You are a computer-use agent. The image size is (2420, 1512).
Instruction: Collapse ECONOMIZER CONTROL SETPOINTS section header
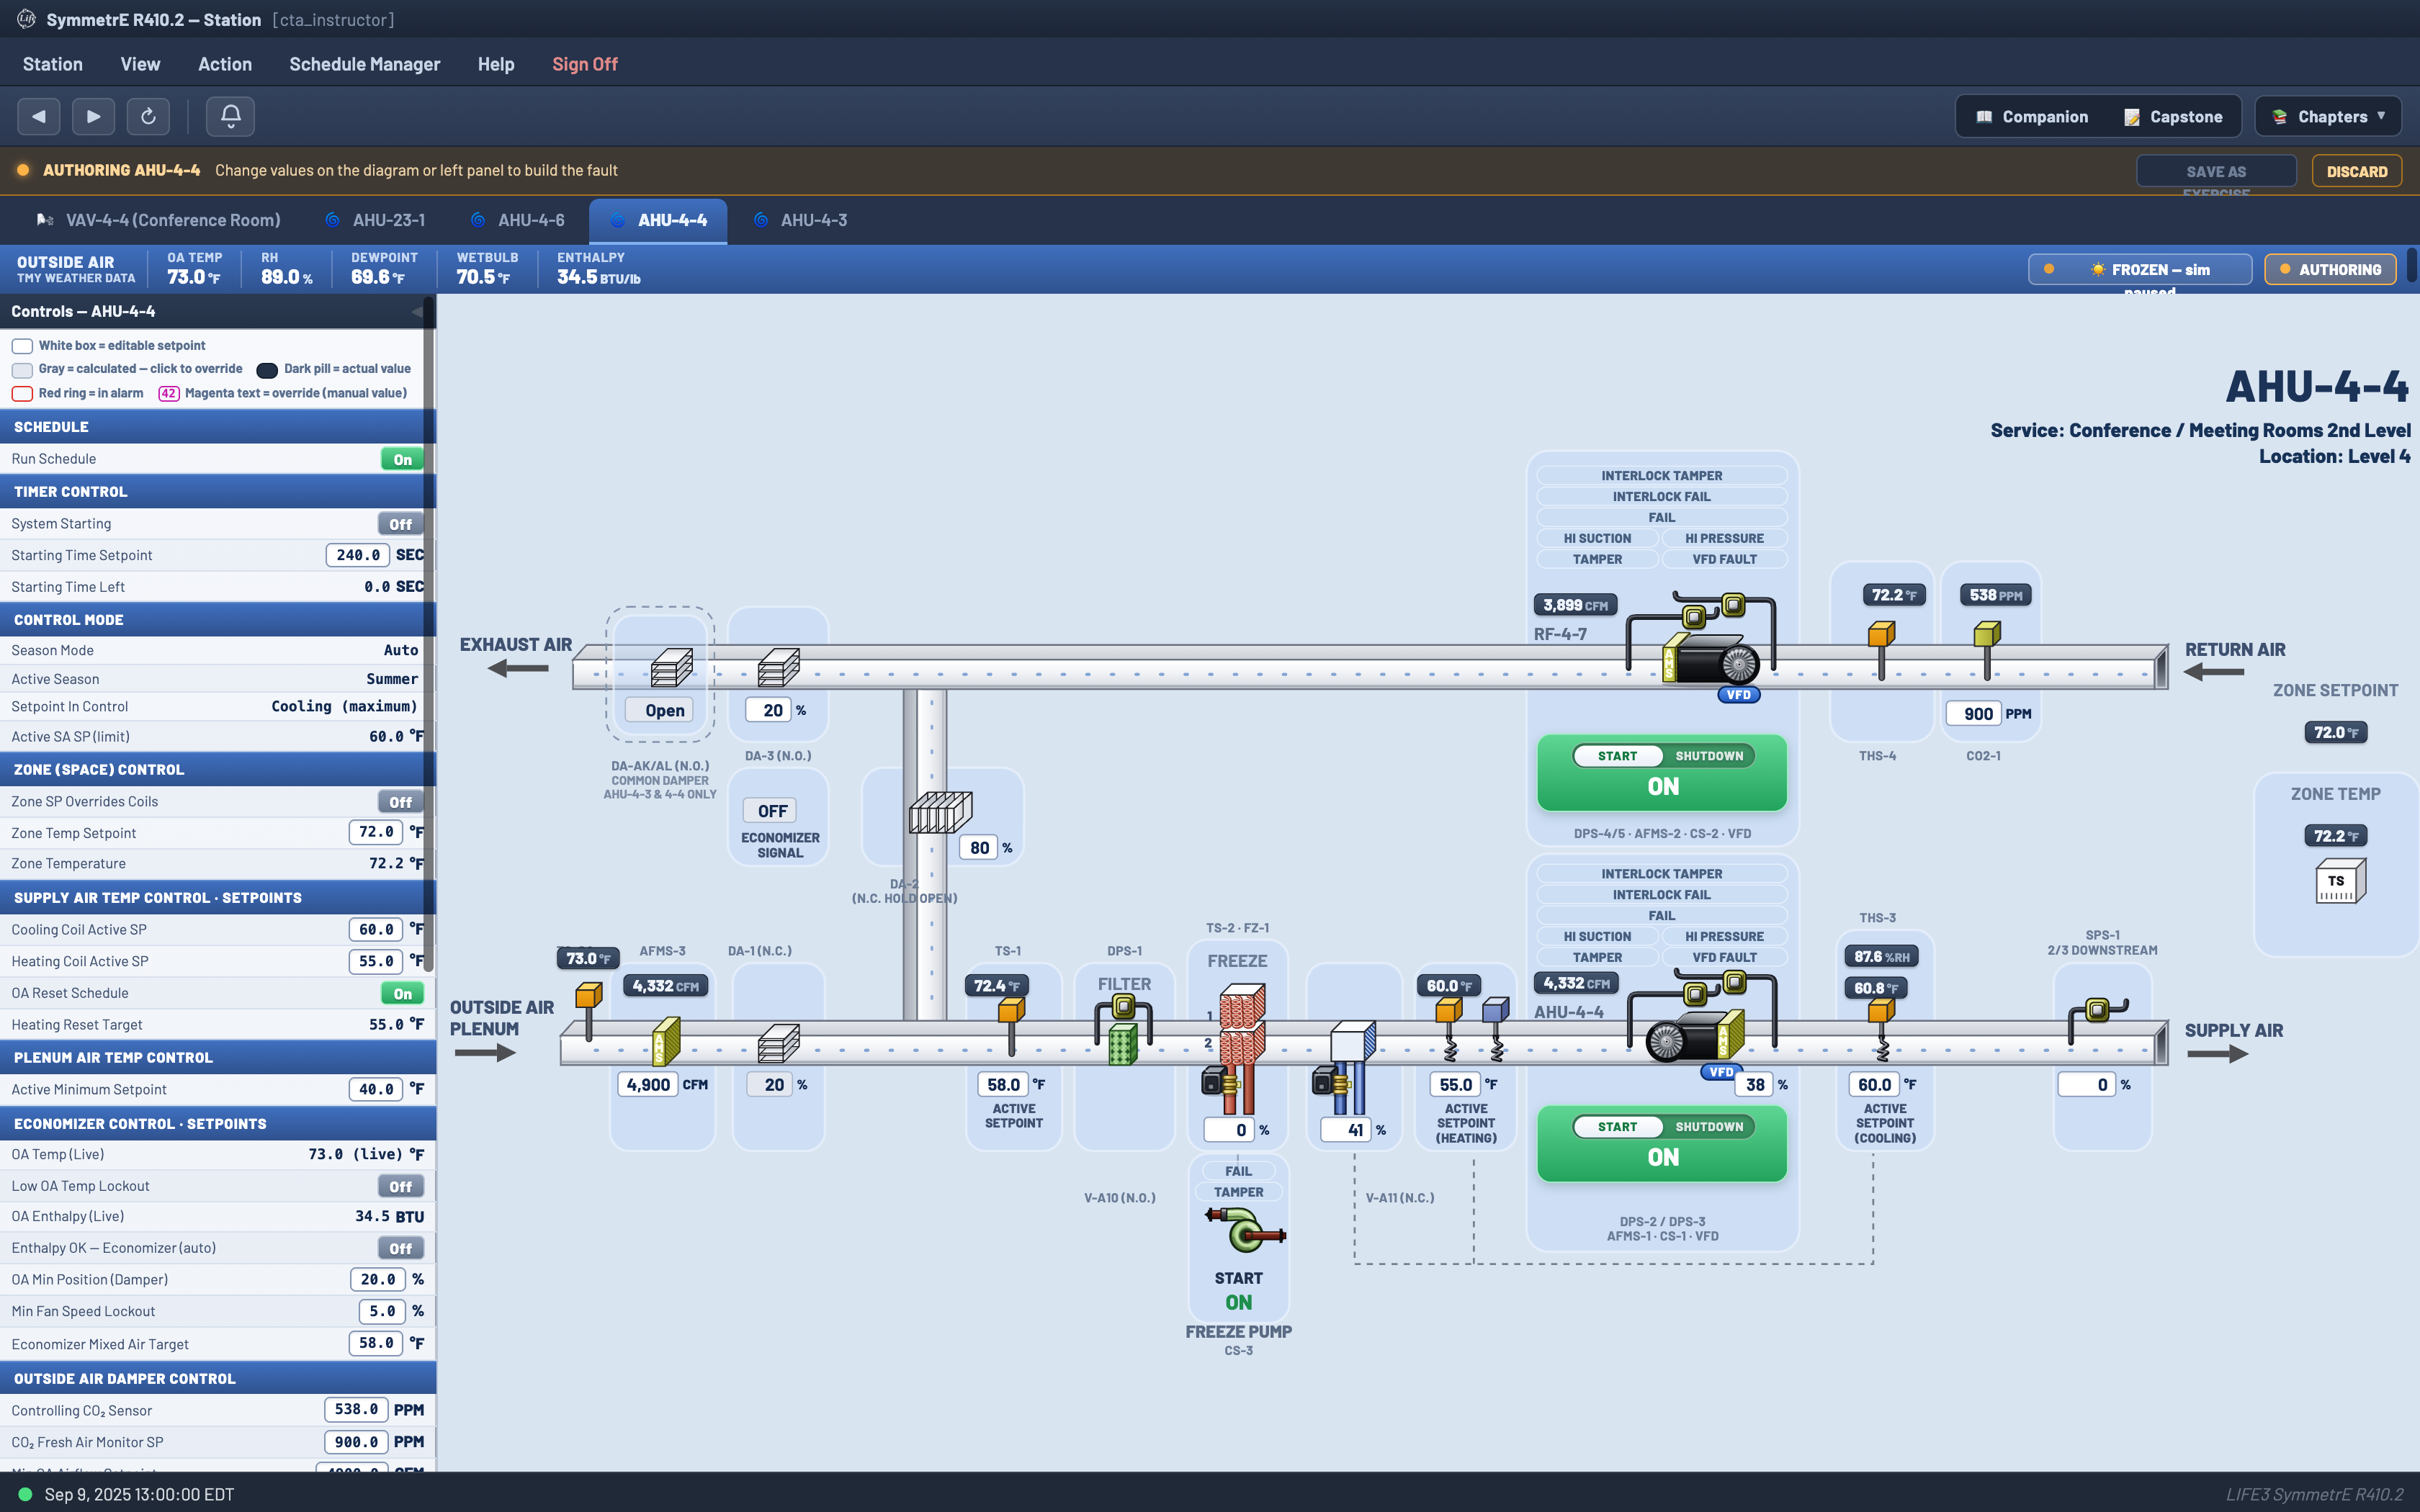tap(218, 1124)
